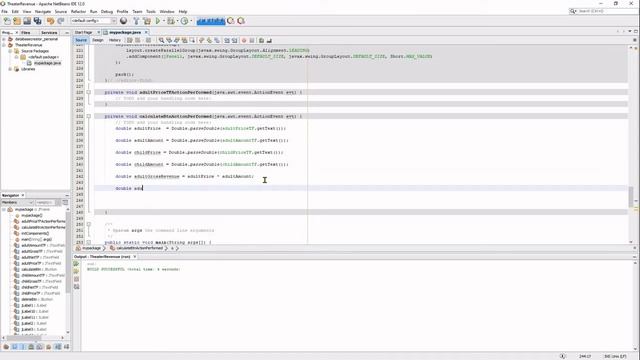Toggle Show Static Members filter in Navigator
This screenshot has height=360, width=640.
22,347
